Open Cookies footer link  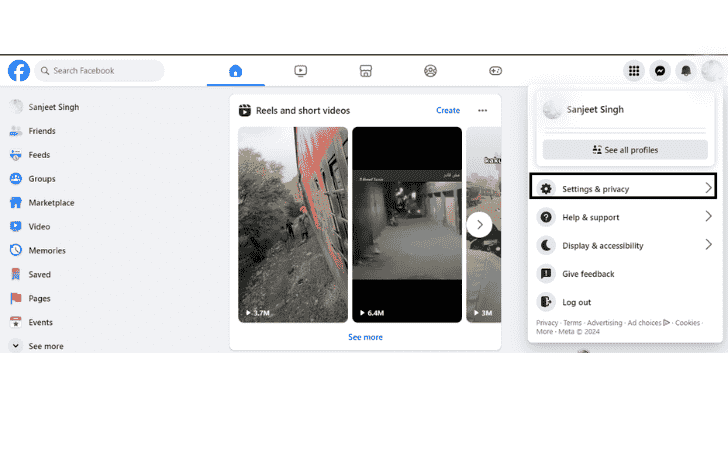(x=687, y=323)
